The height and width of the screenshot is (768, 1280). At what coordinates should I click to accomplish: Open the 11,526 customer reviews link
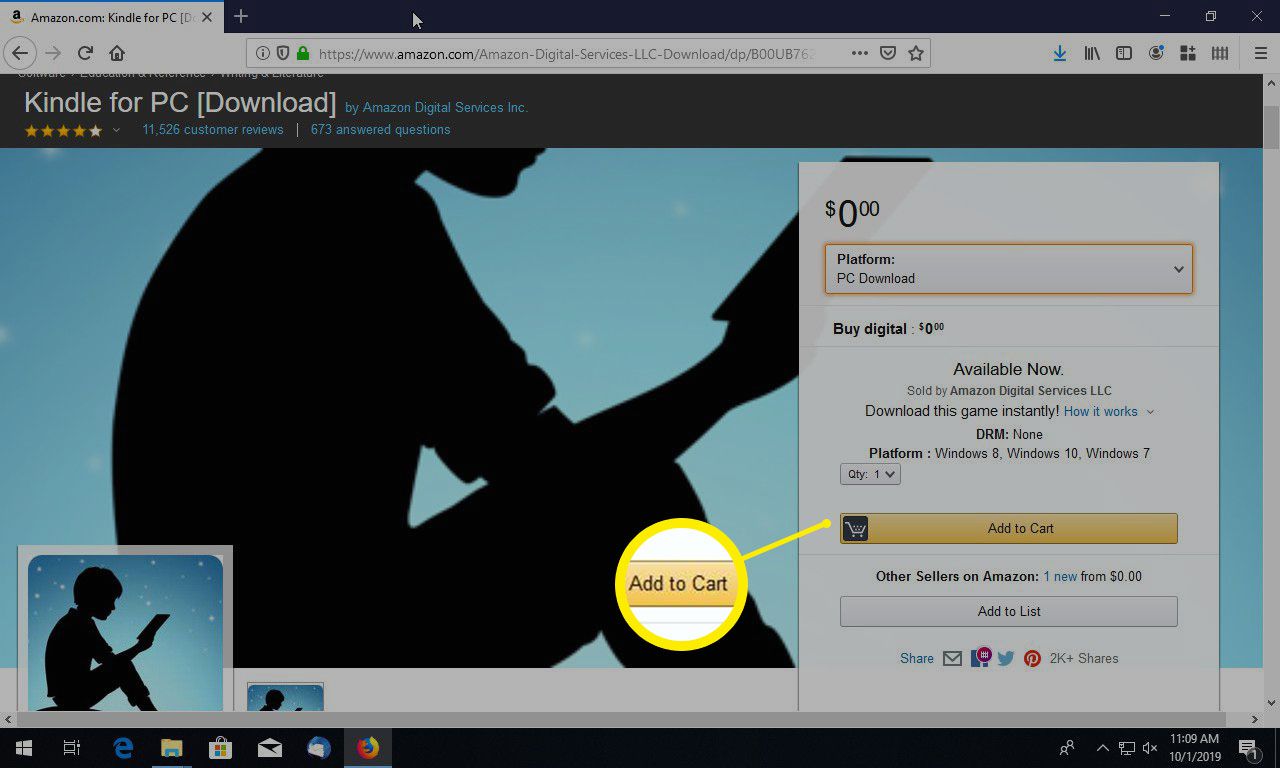click(x=212, y=129)
